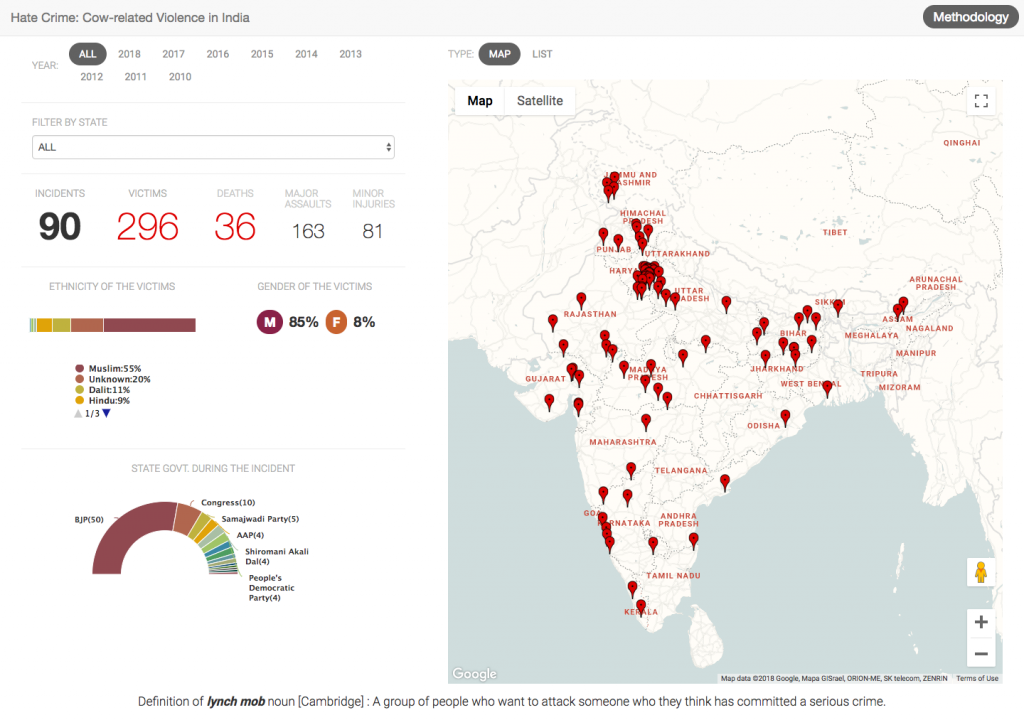The height and width of the screenshot is (720, 1024).
Task: Show previous ethnicity legend page arrow
Action: 78,414
